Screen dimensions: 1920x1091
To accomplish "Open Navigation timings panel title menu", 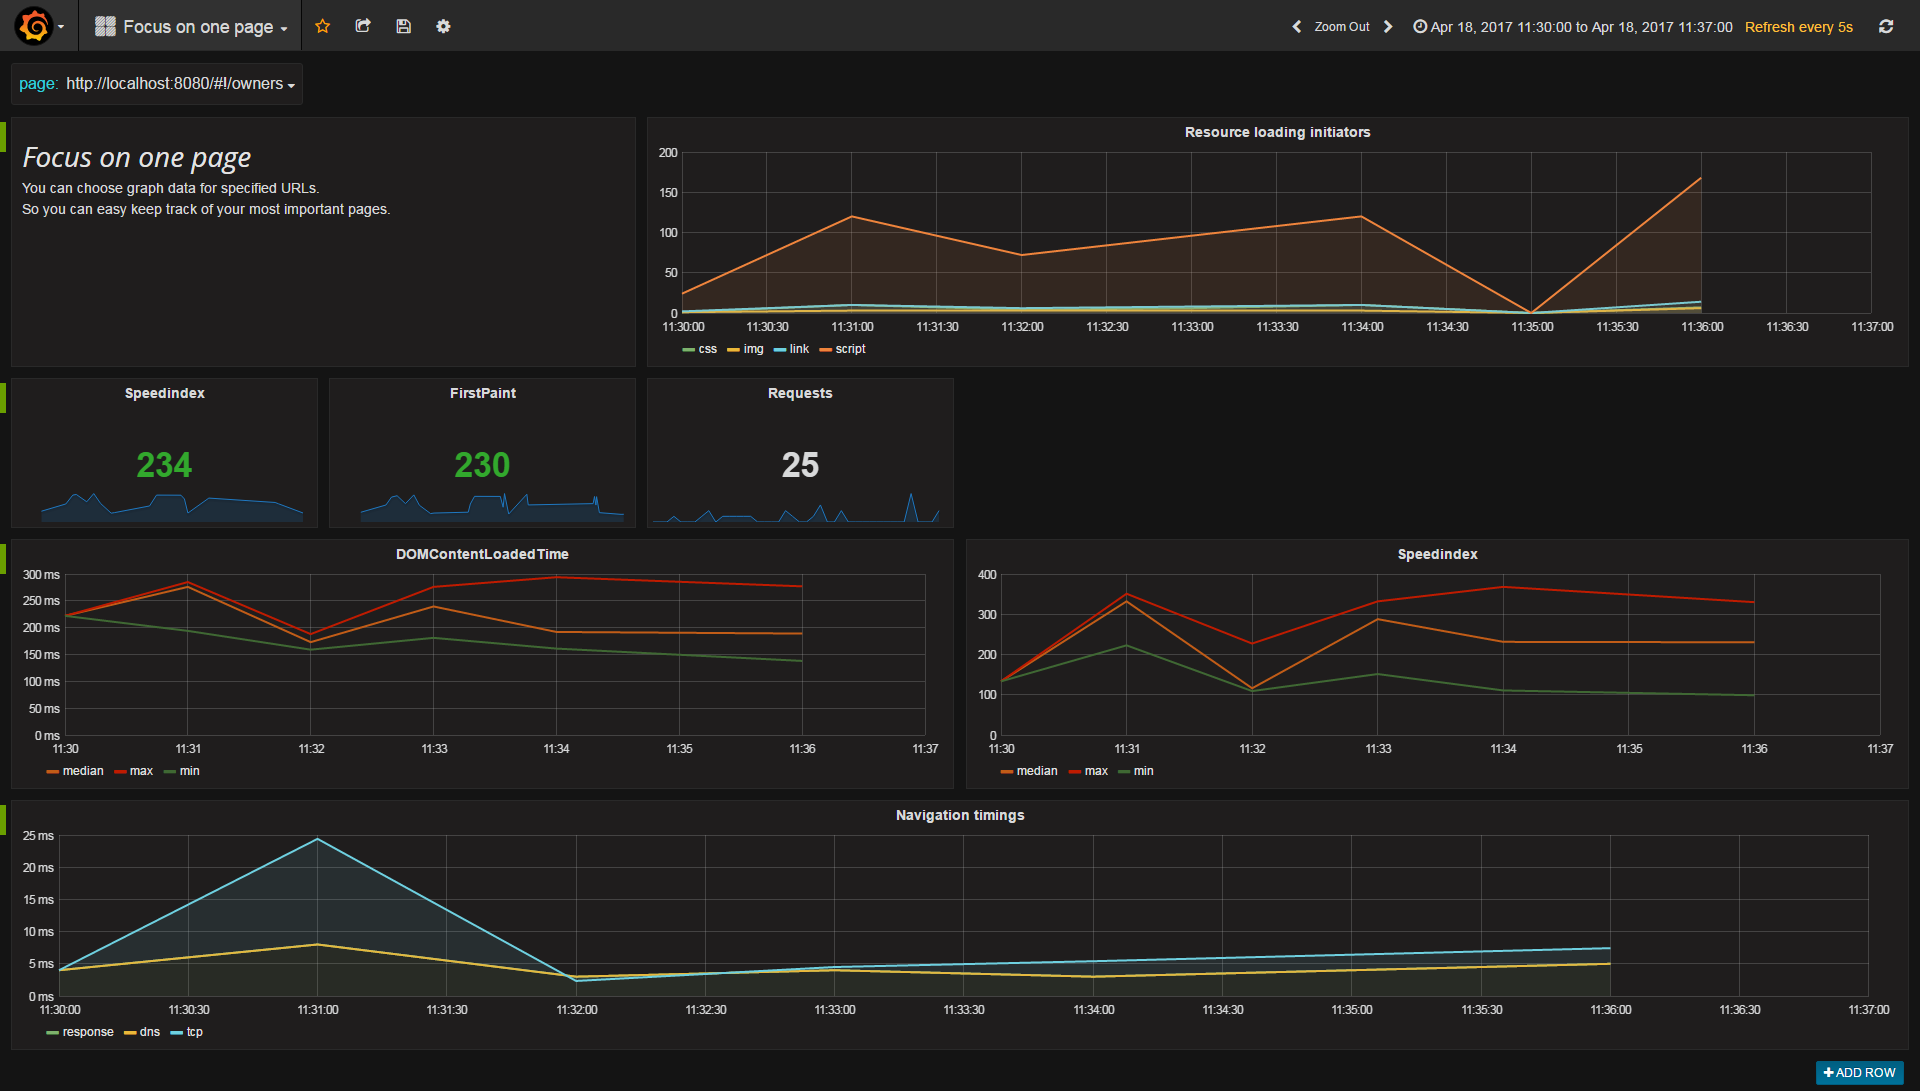I will [959, 815].
